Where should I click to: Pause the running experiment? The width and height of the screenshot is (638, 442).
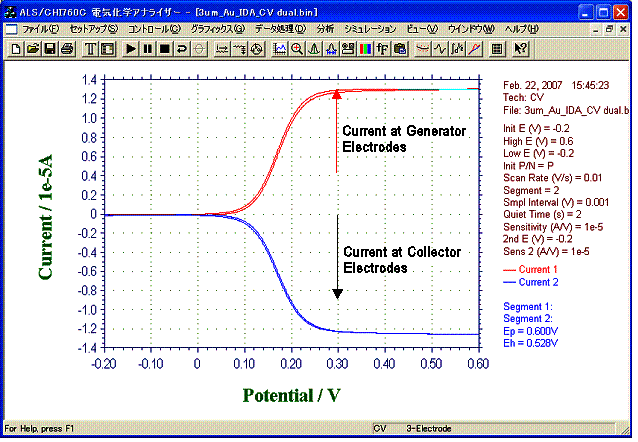click(x=148, y=48)
